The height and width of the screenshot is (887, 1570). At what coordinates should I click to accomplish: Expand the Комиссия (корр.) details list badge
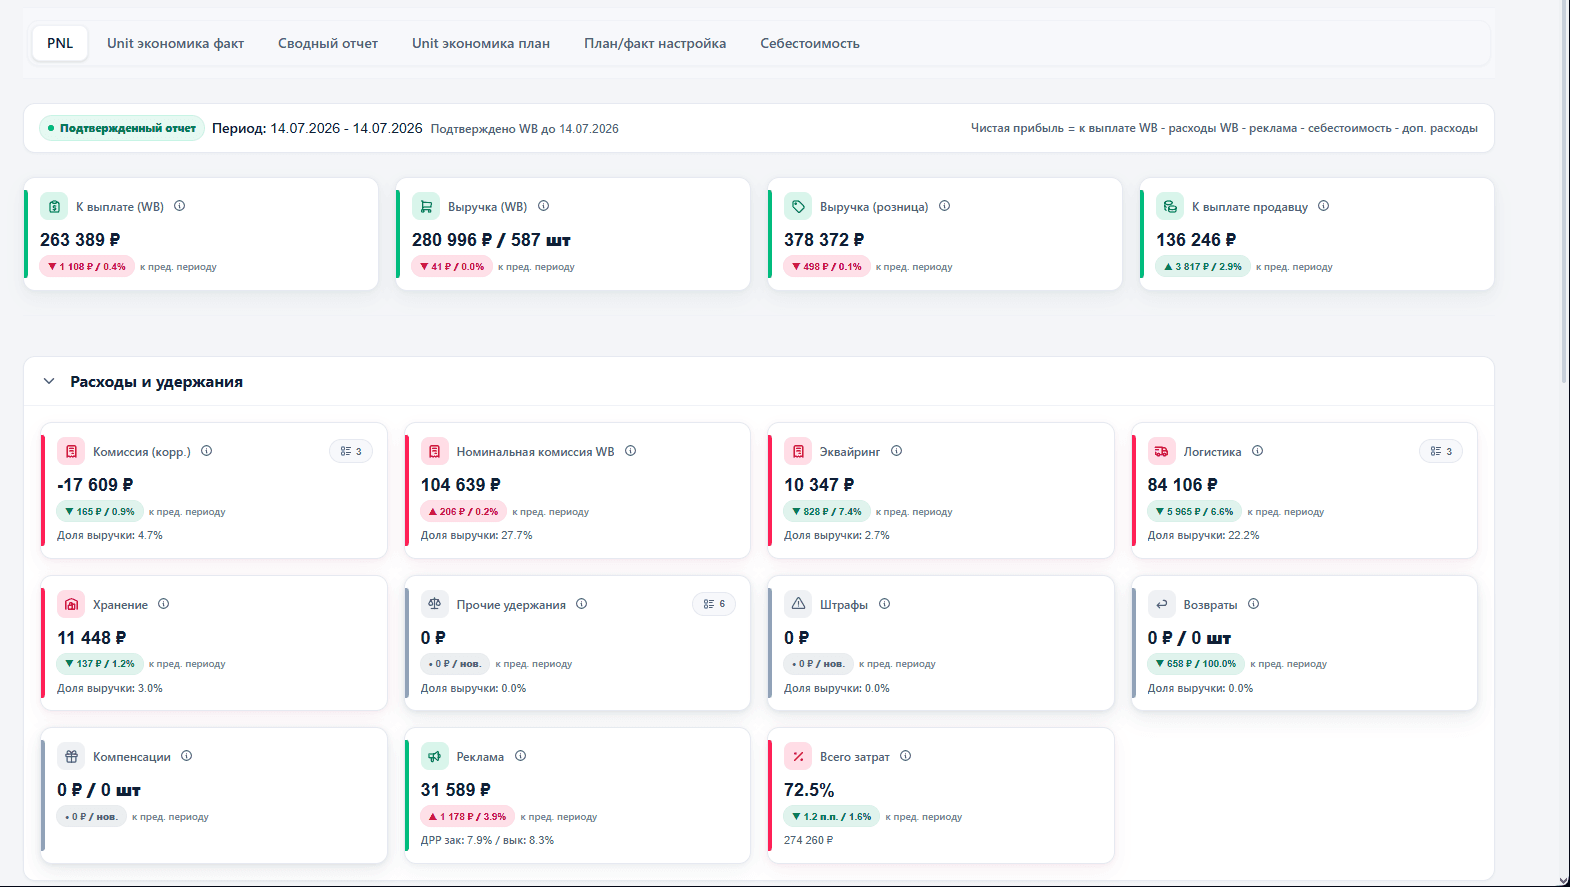[351, 451]
